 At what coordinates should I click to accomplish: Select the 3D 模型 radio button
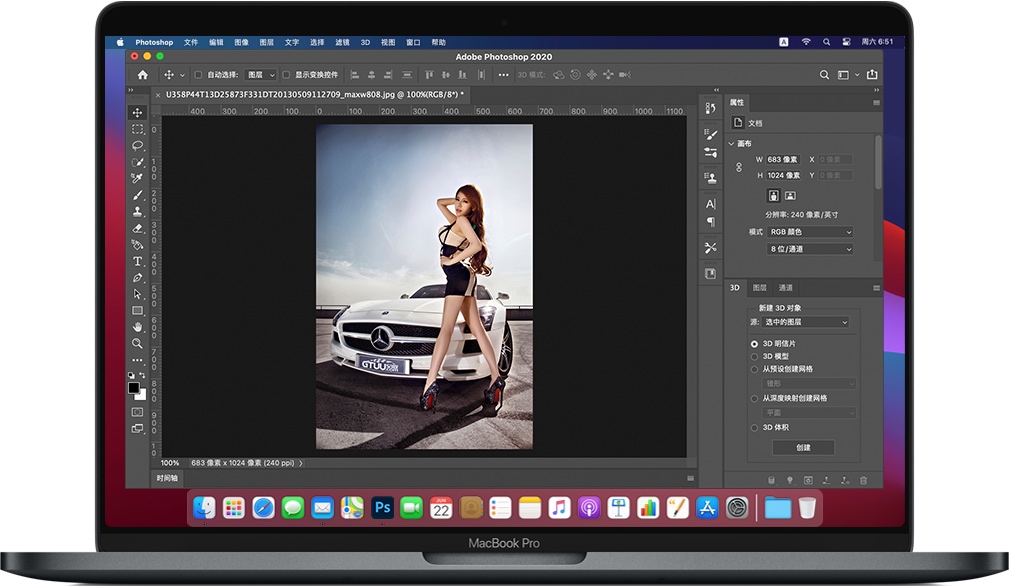(x=754, y=354)
